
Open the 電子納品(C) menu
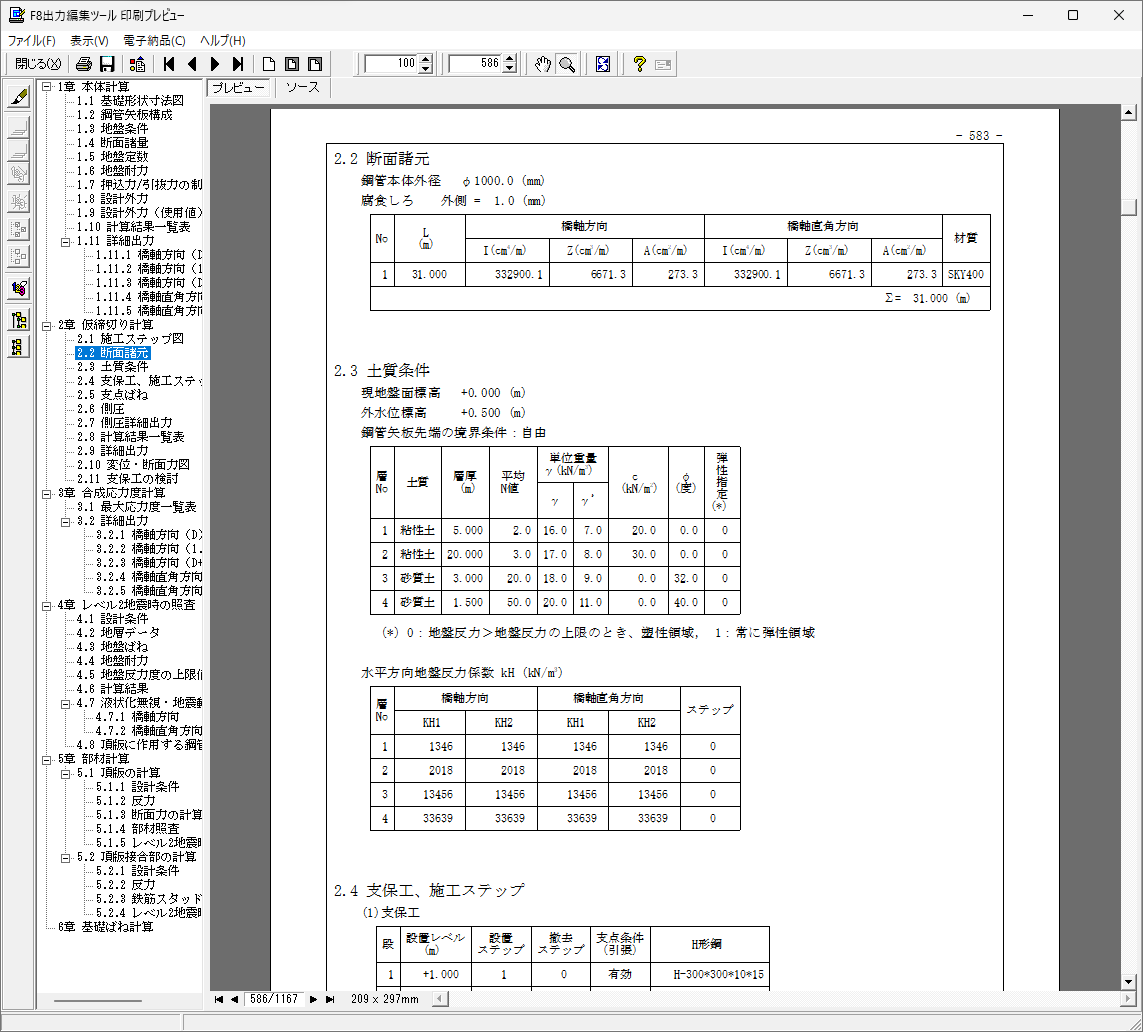pos(154,41)
